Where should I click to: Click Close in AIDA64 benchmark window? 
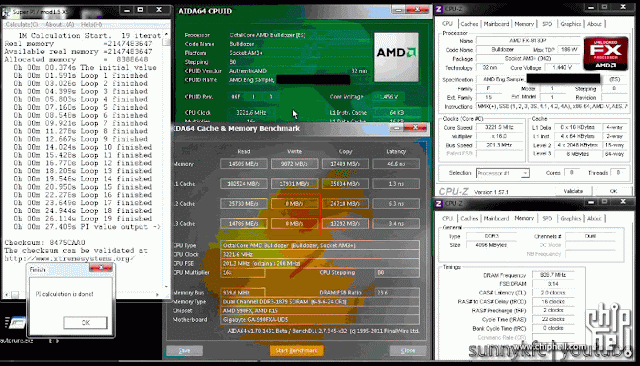pos(408,350)
